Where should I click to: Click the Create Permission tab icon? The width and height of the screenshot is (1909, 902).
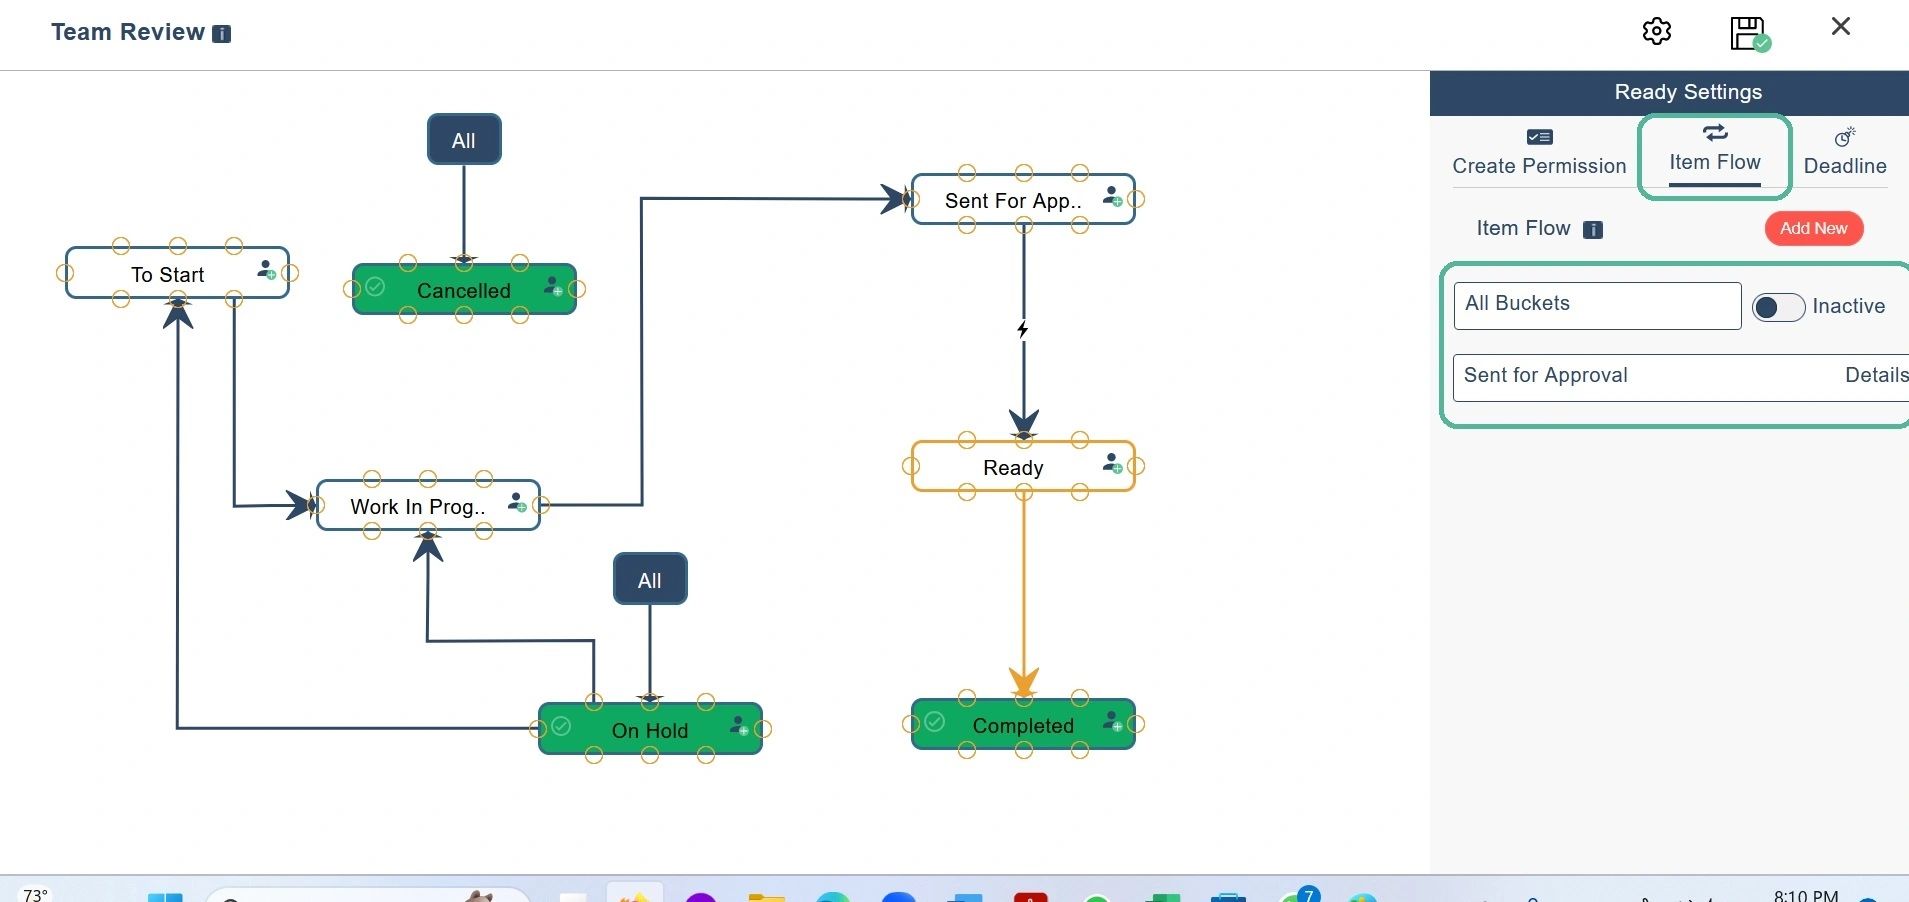pos(1540,137)
